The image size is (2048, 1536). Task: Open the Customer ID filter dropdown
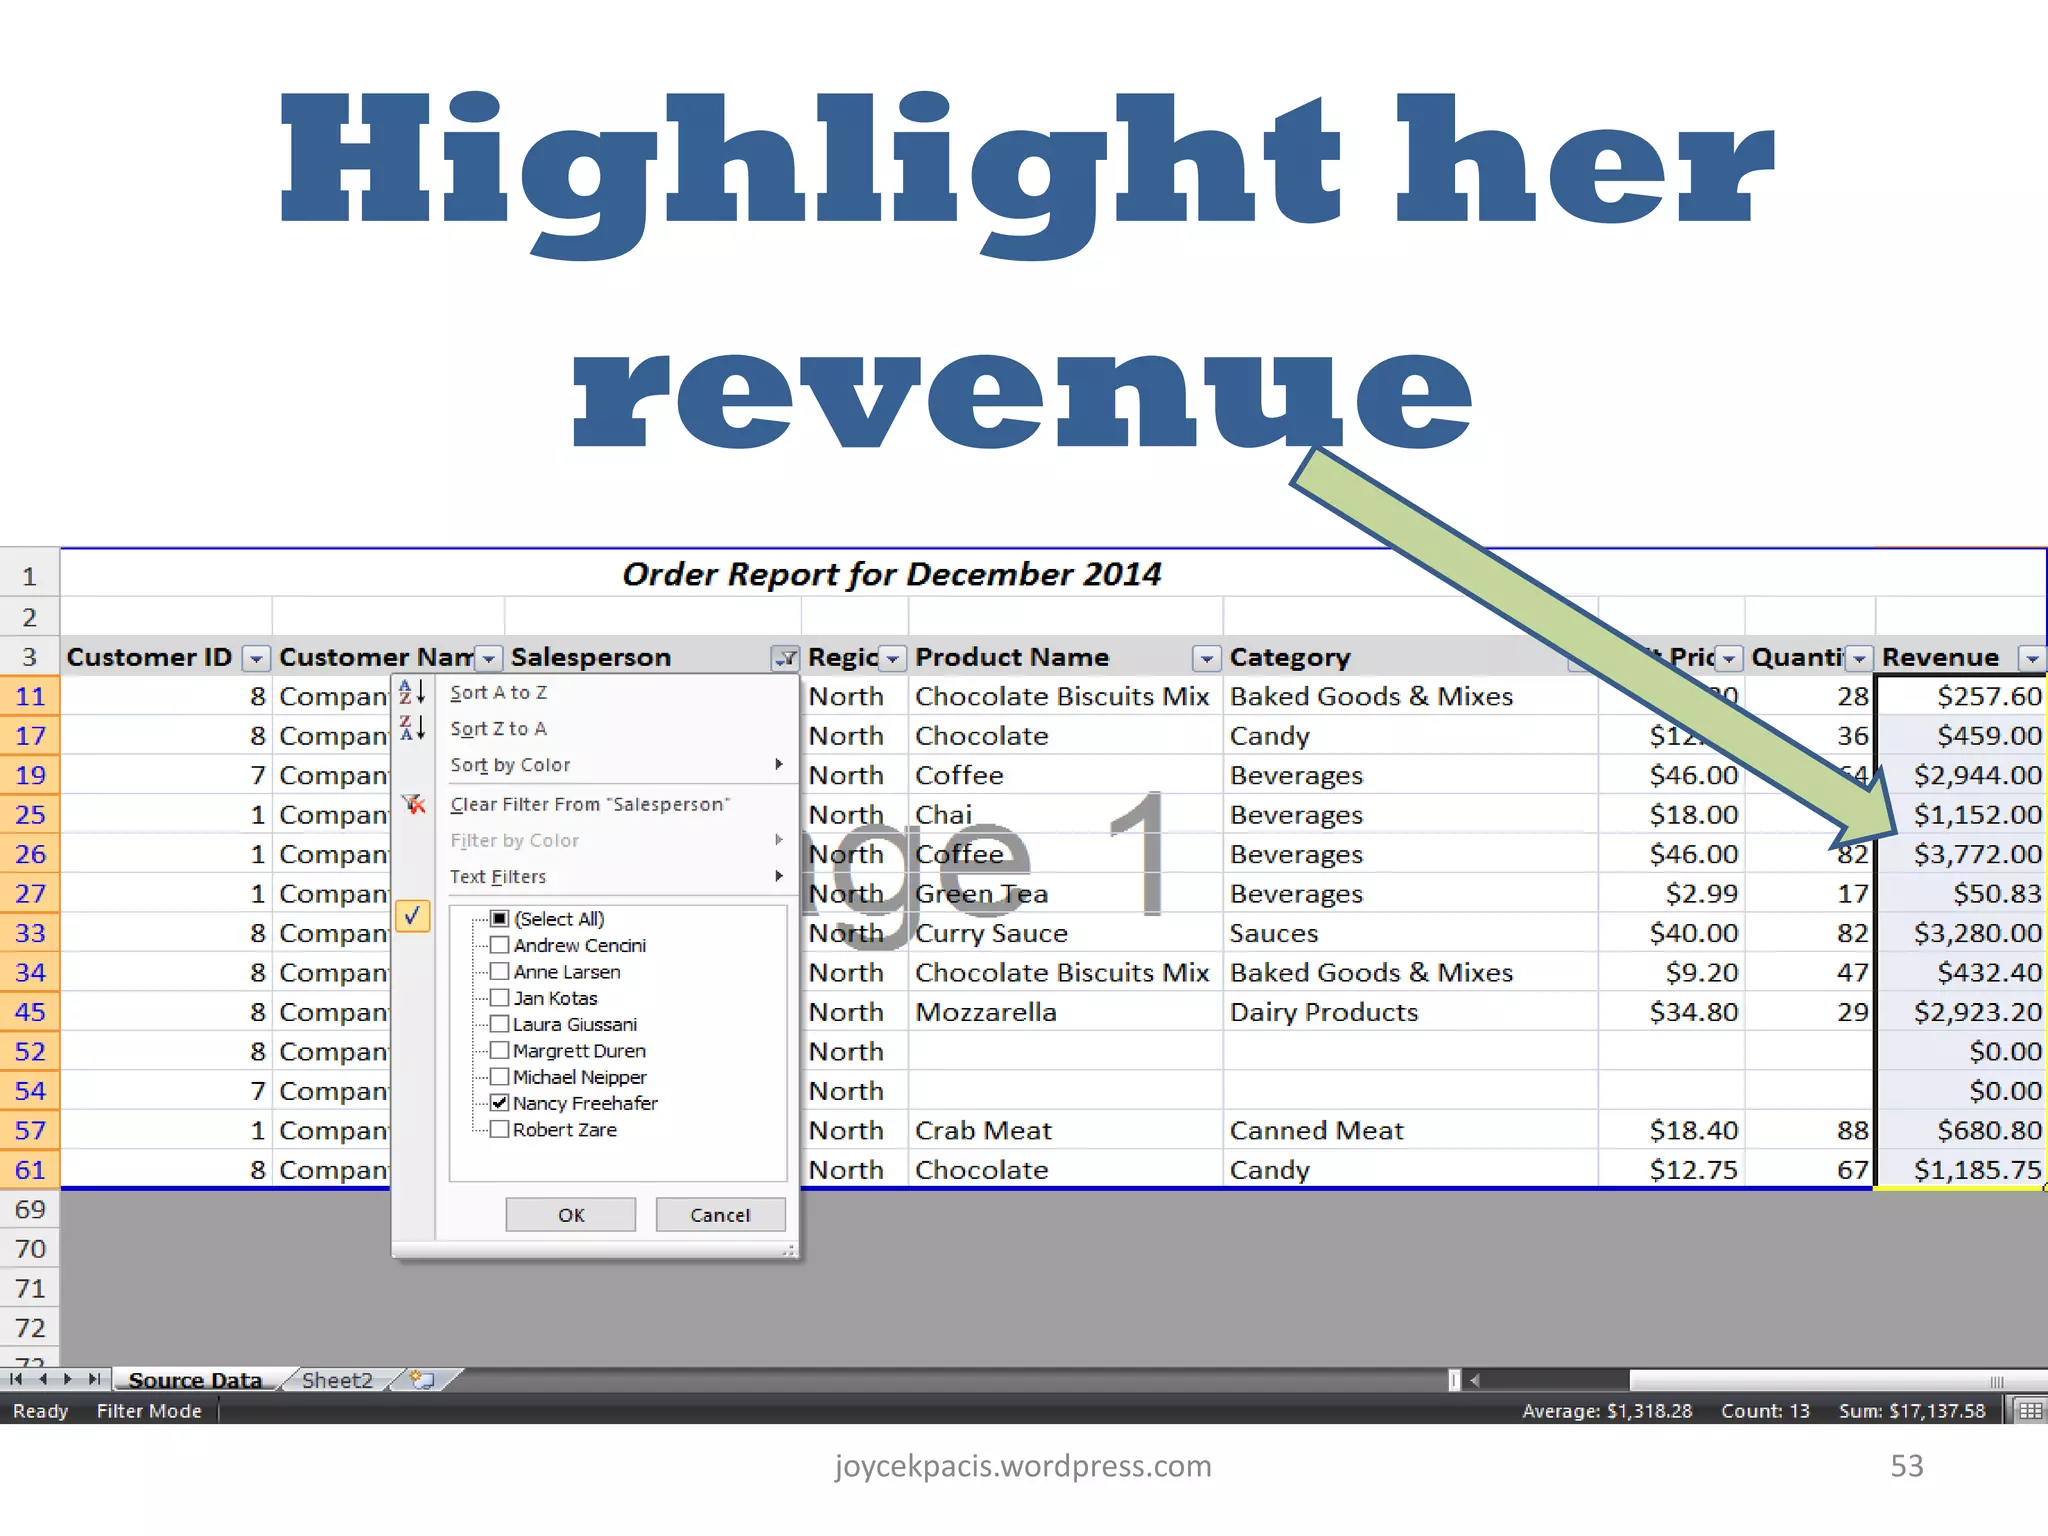click(256, 658)
